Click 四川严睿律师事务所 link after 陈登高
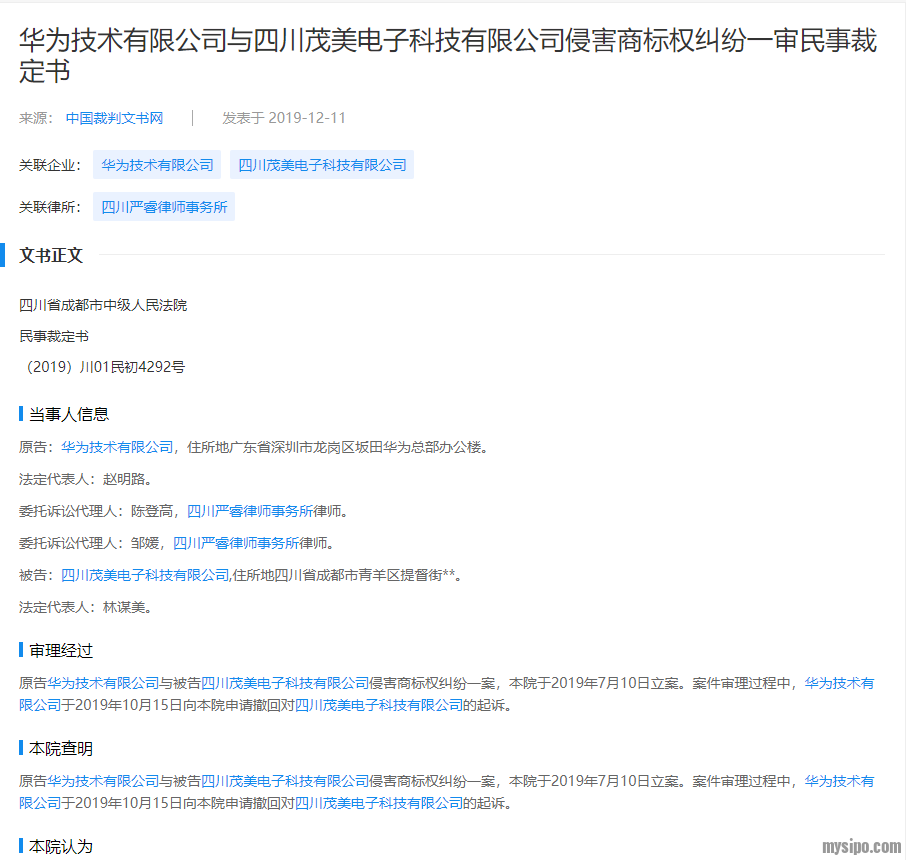Viewport: 906px width, 860px height. 250,511
